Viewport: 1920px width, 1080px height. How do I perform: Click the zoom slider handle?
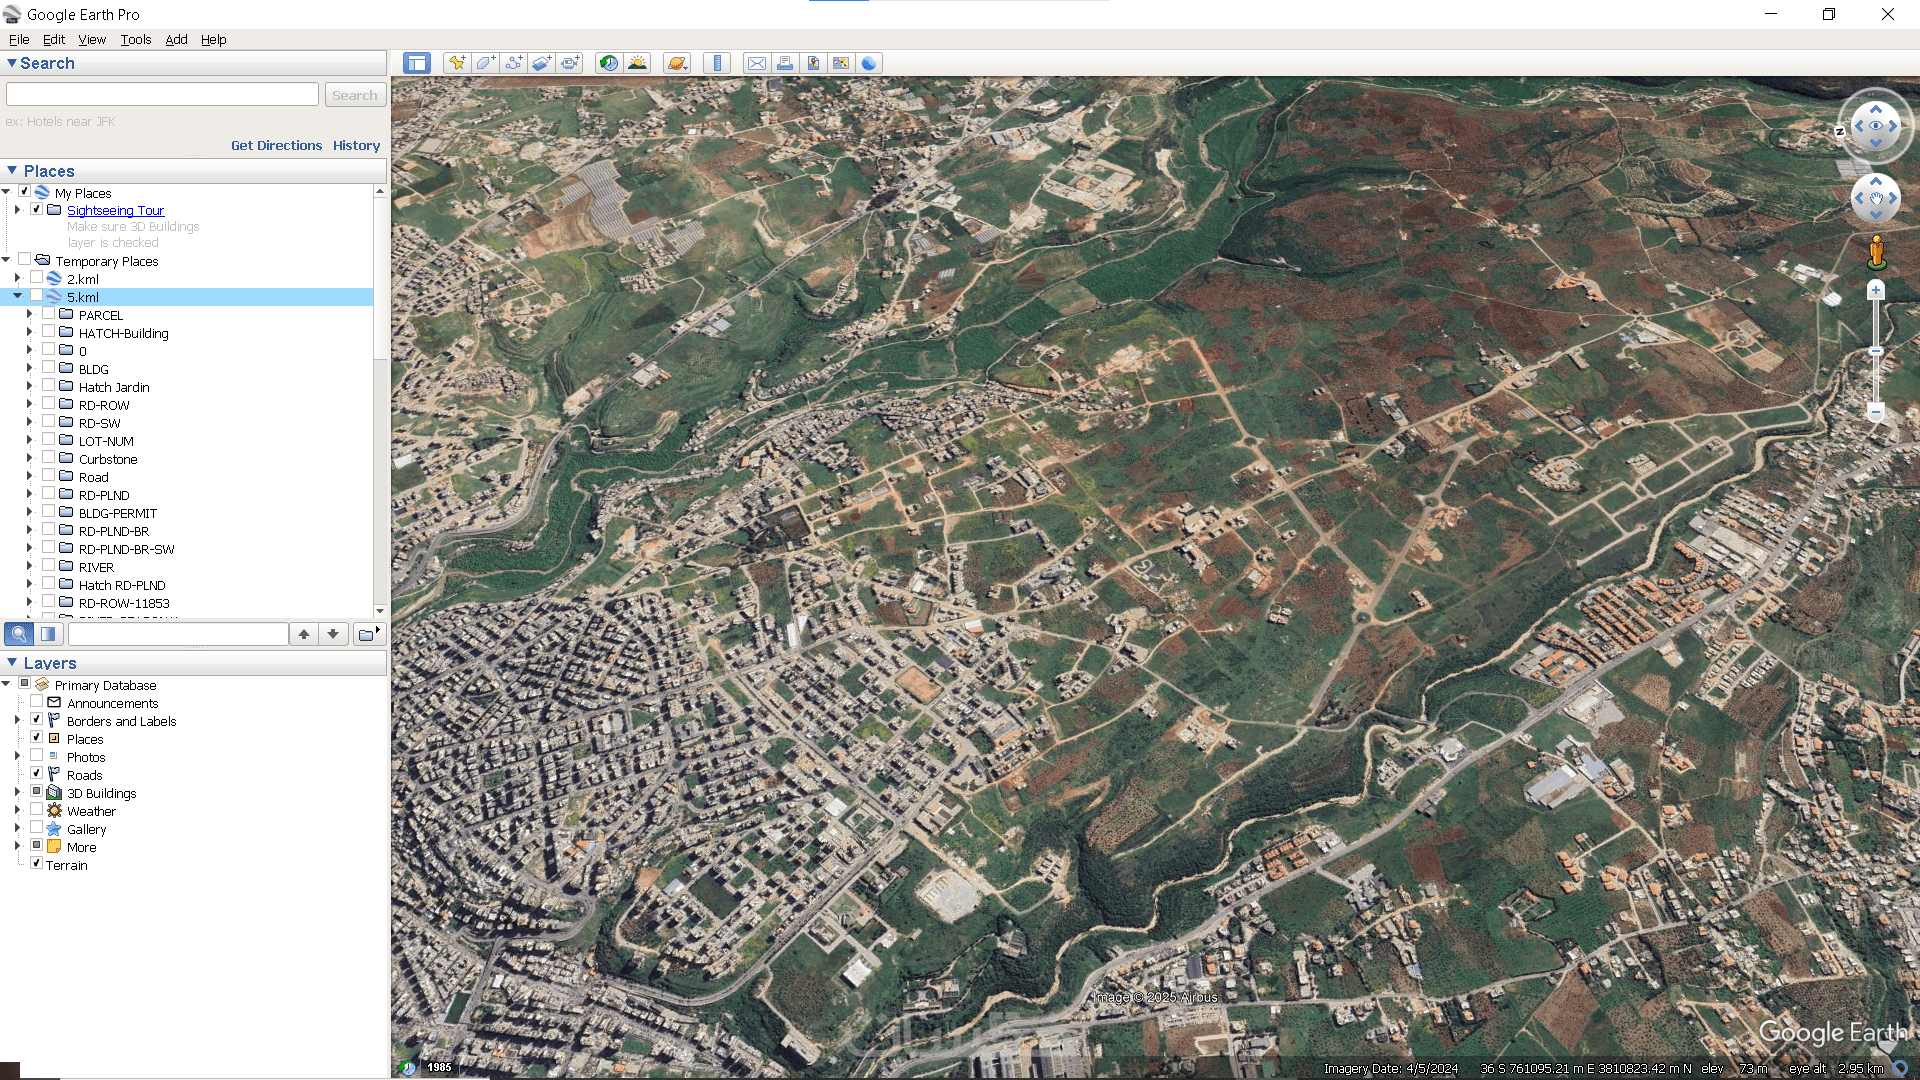coord(1876,351)
